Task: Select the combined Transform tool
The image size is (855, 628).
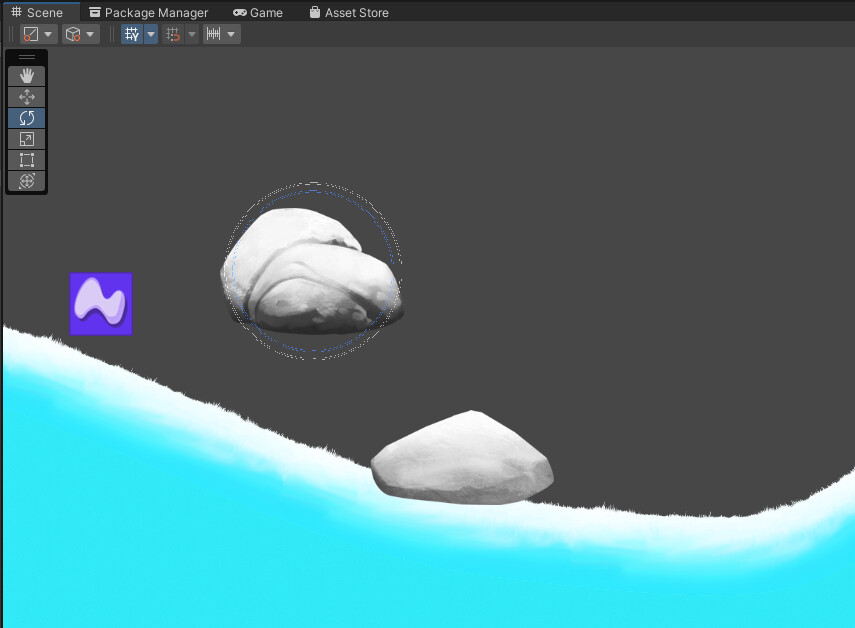Action: pyautogui.click(x=26, y=181)
